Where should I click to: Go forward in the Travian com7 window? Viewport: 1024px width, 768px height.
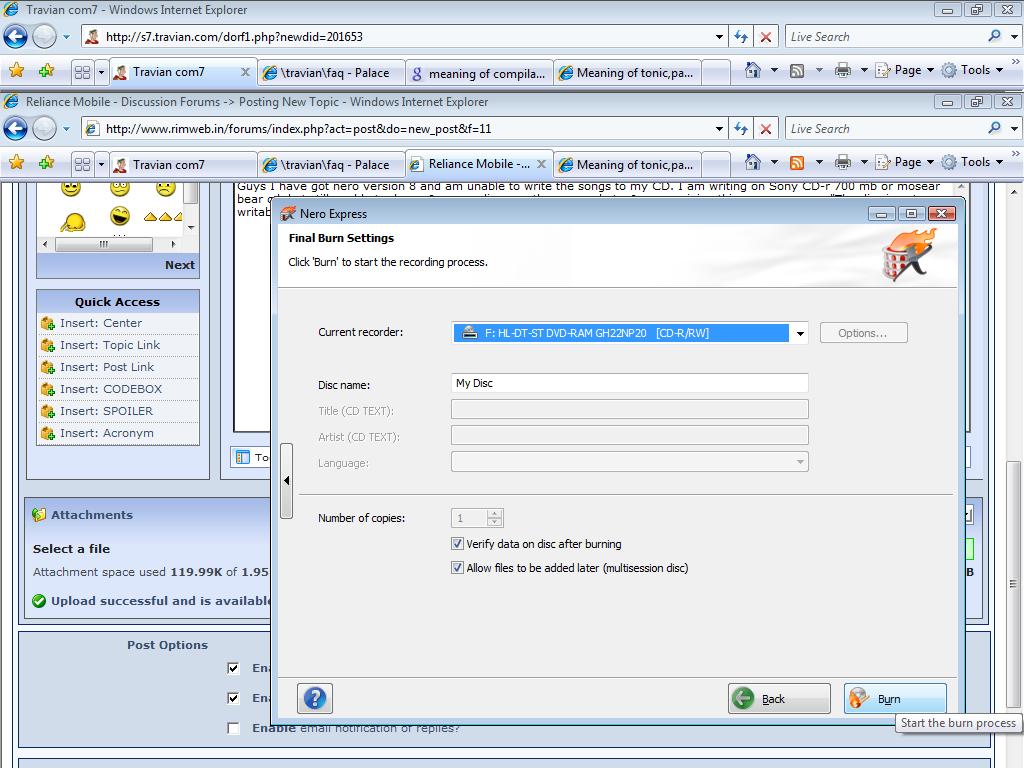click(44, 37)
